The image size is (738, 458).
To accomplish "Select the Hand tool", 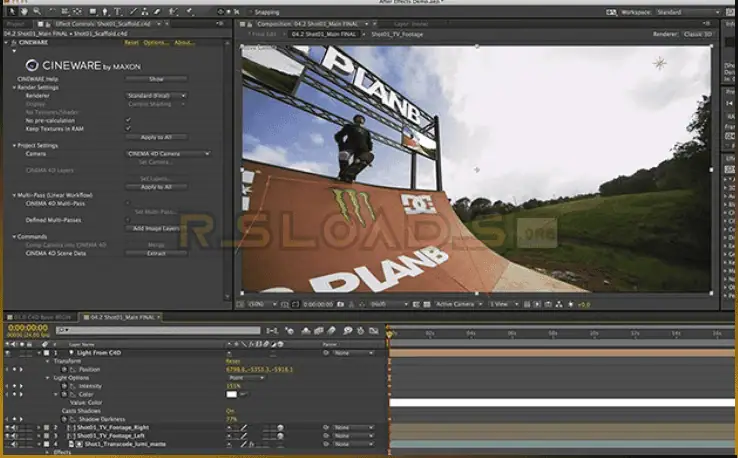I will point(24,12).
